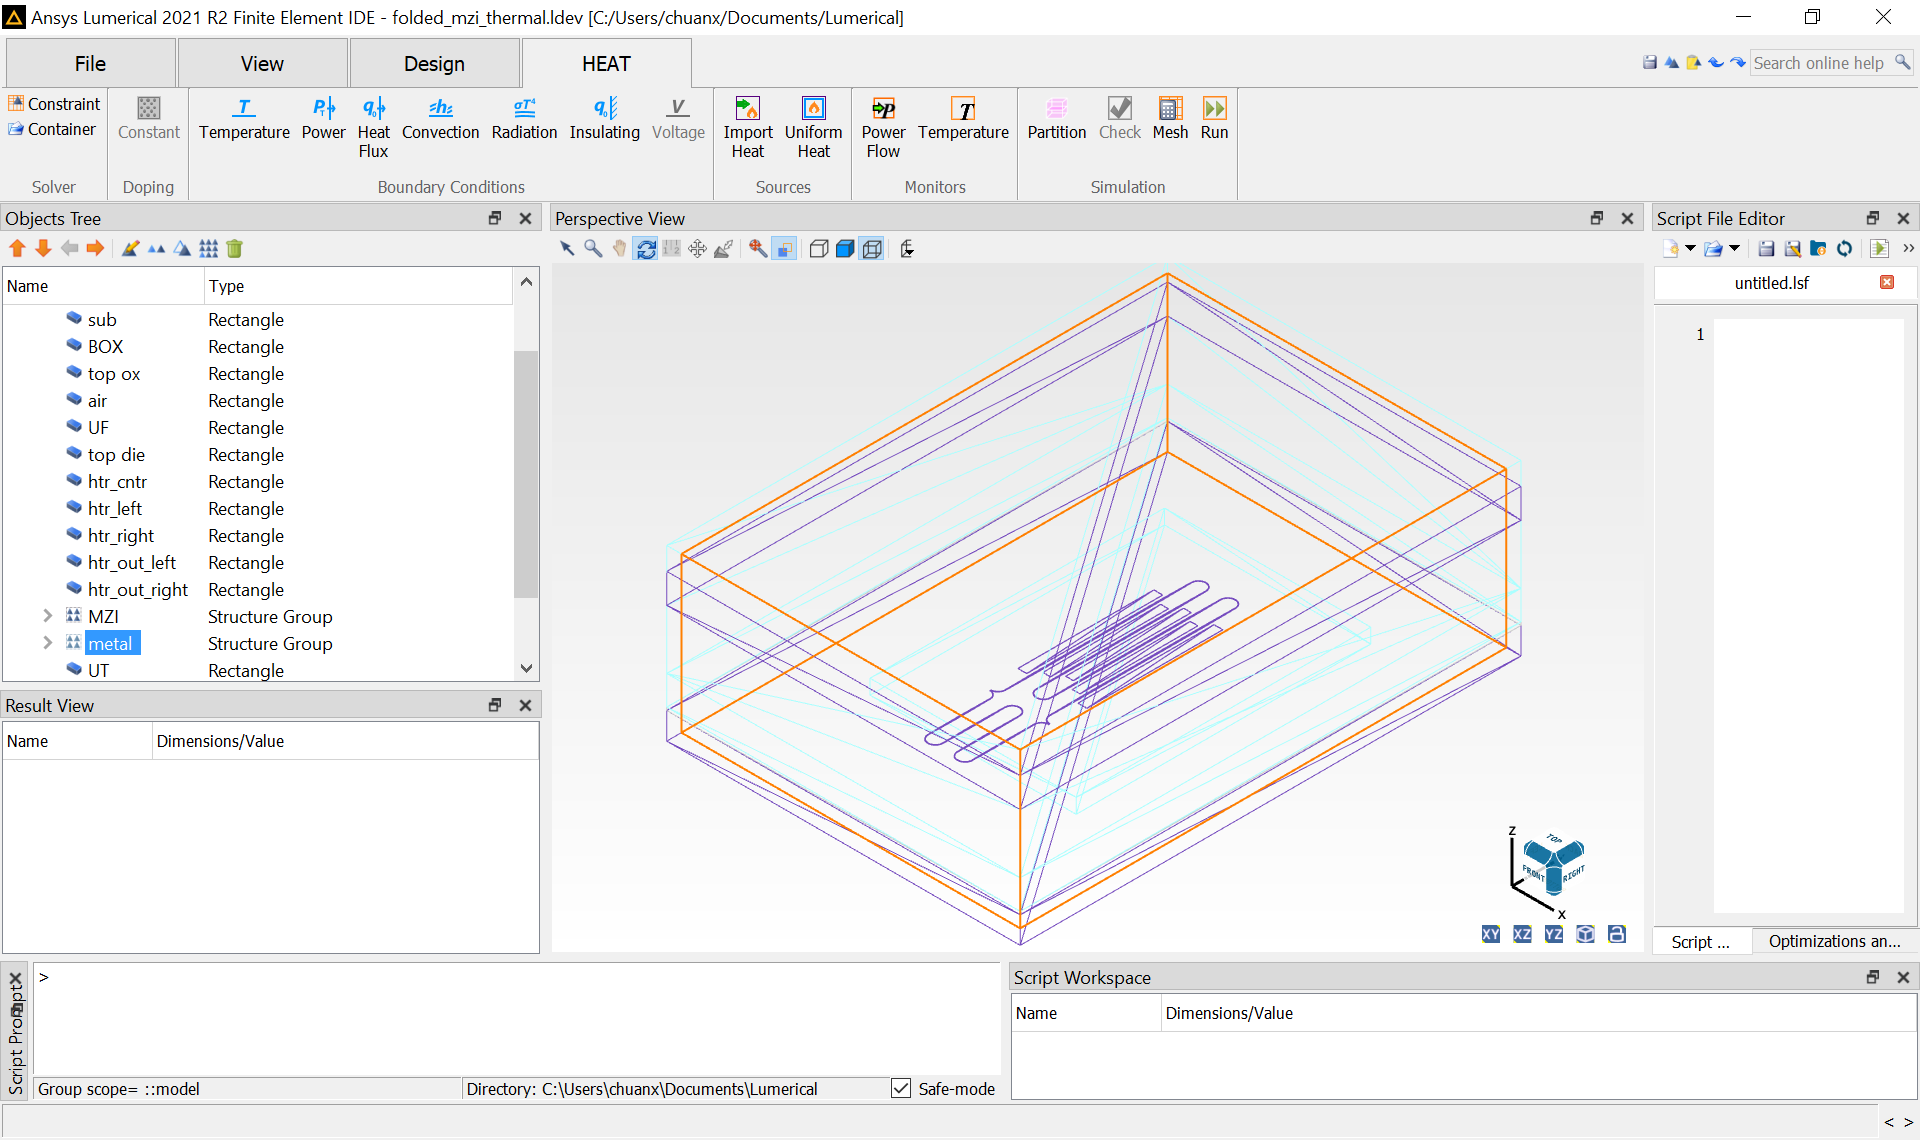Click the zoom extents icon
Screen dimensions: 1920x1140
(x=758, y=248)
